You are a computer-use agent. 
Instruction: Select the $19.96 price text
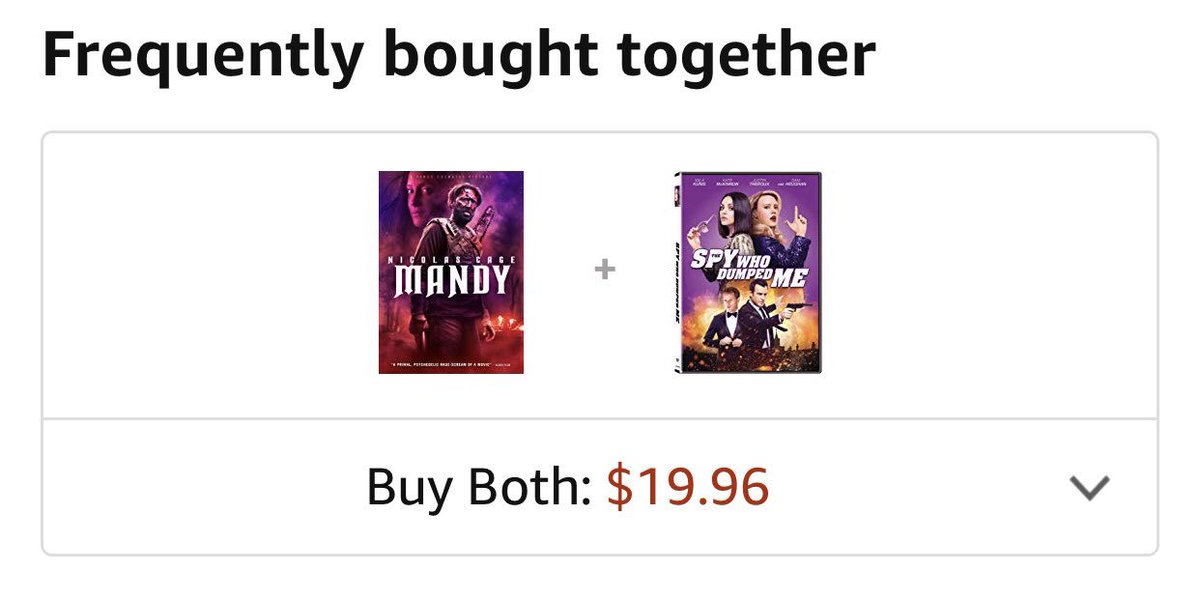coord(688,487)
